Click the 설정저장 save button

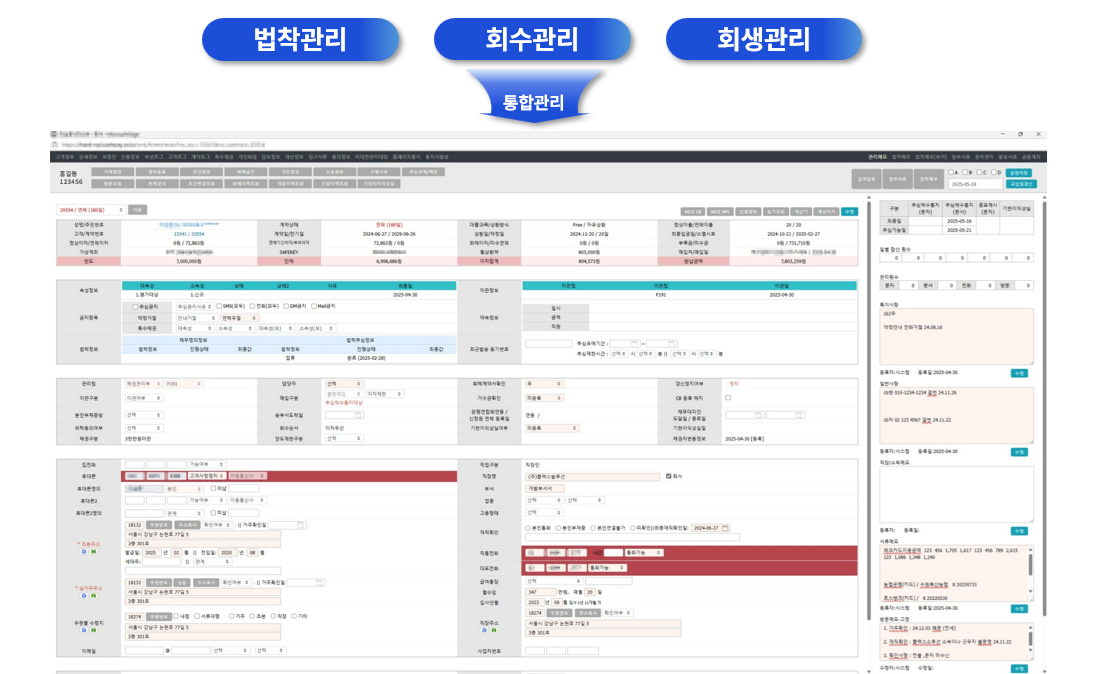tap(1020, 173)
